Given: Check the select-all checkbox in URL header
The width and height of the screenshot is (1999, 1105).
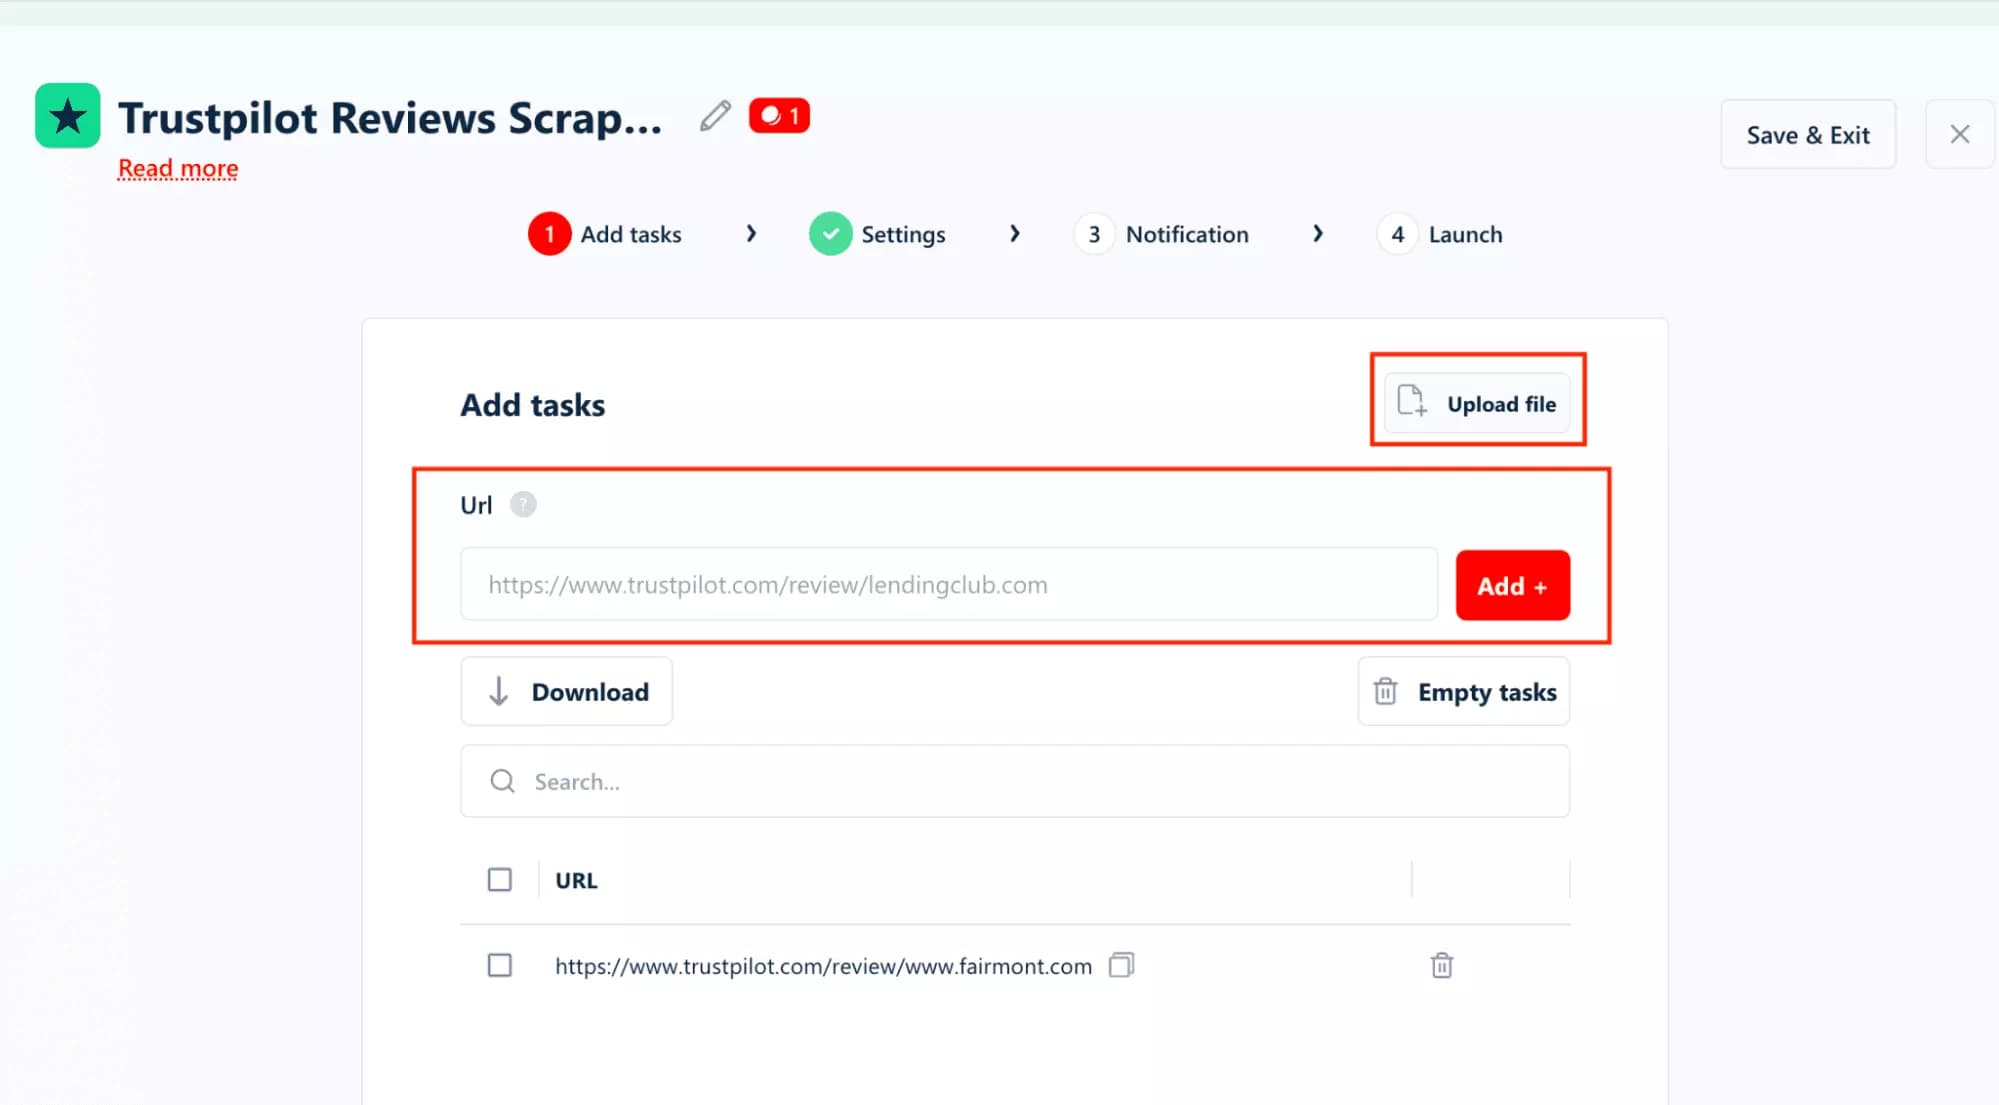Looking at the screenshot, I should point(499,878).
